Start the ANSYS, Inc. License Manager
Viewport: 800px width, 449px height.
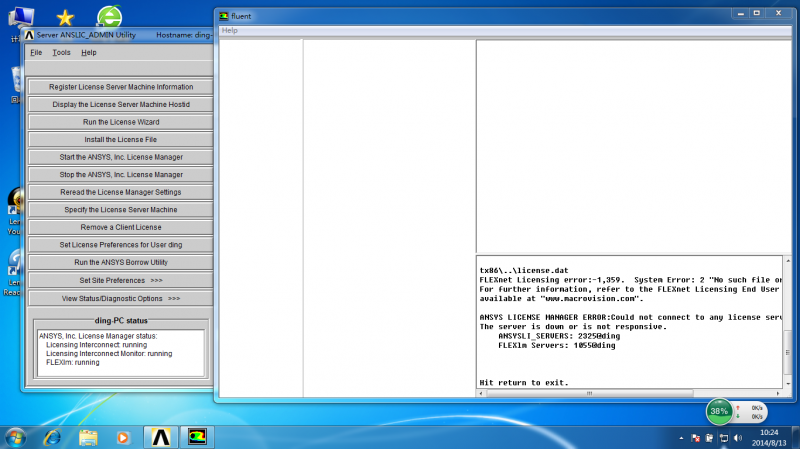pos(121,157)
